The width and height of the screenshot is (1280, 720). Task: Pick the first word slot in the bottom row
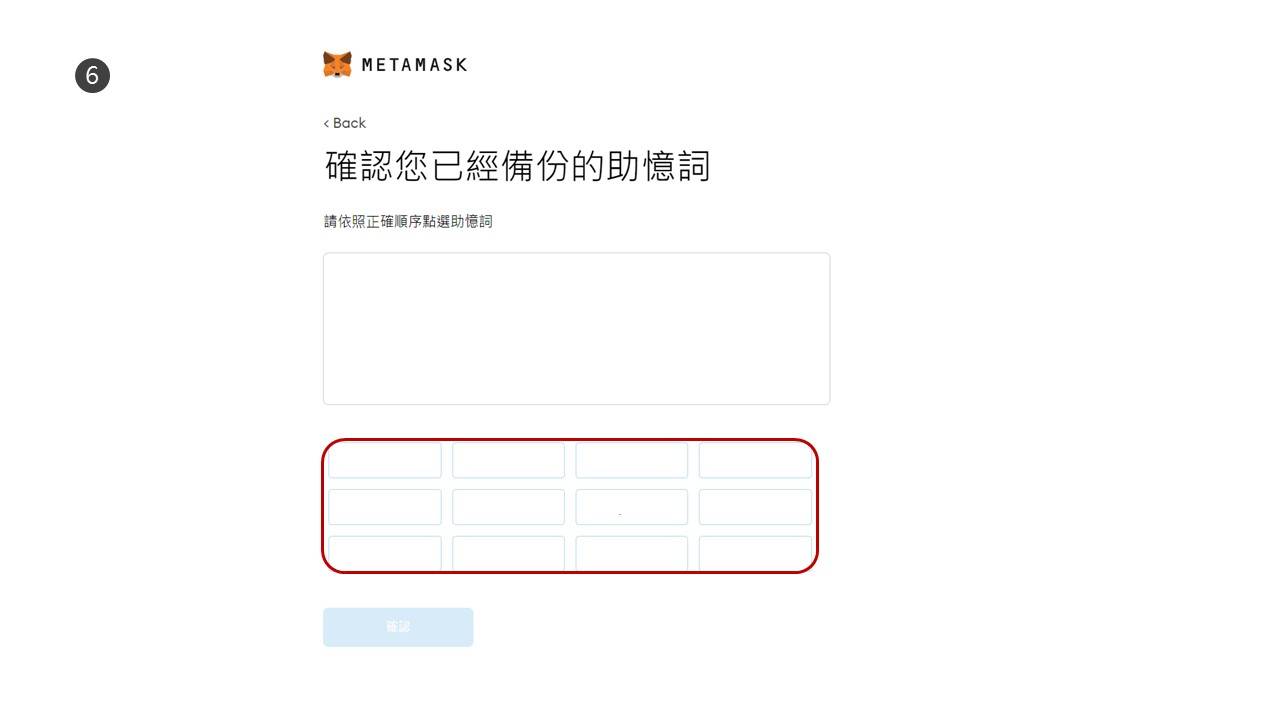click(x=385, y=553)
